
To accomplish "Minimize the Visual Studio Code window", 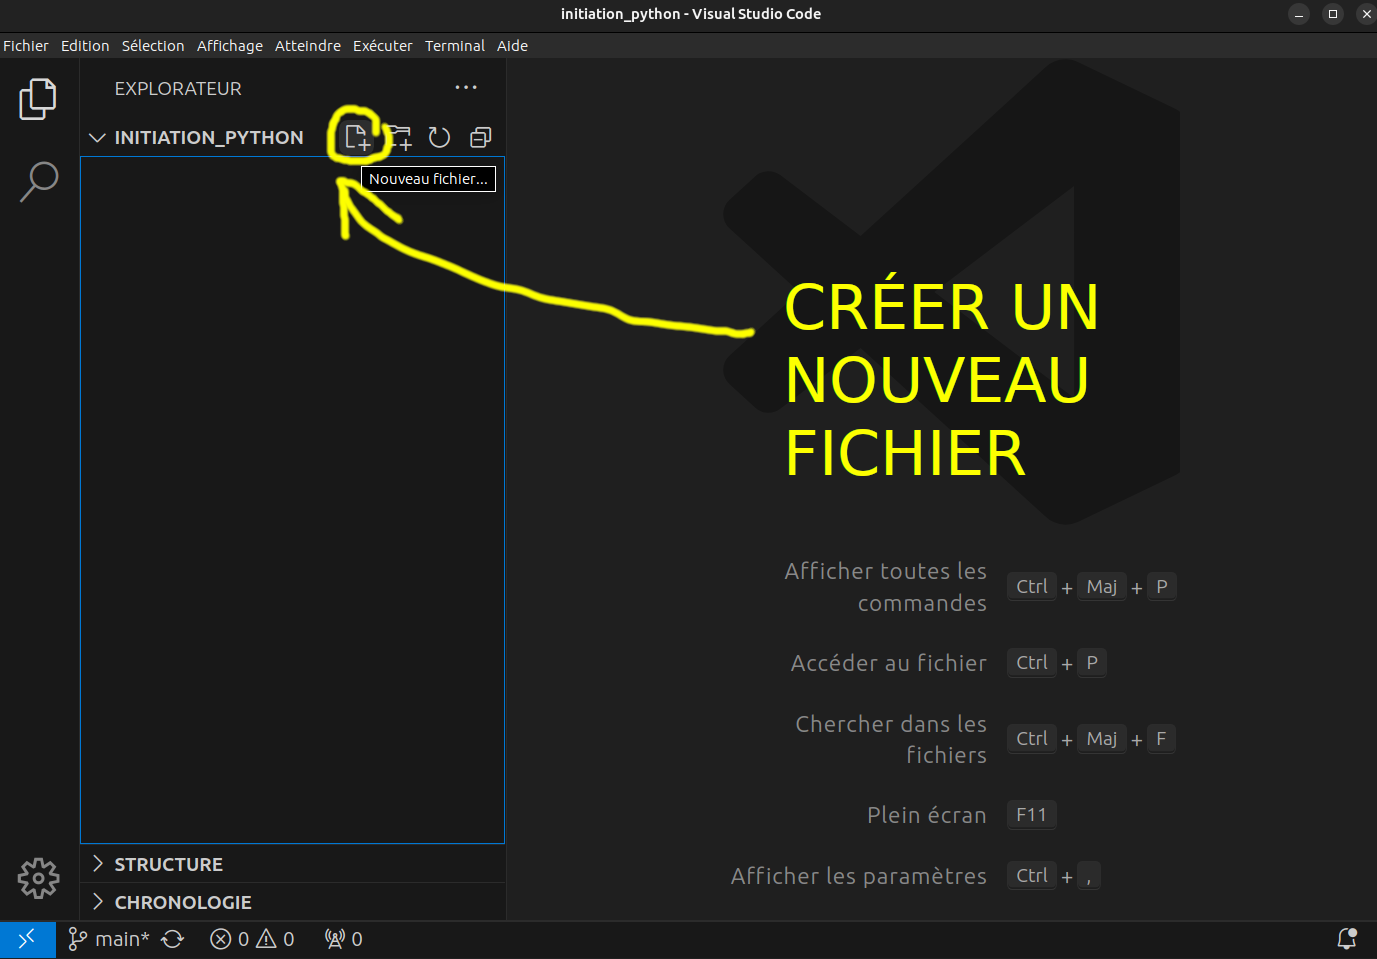I will pyautogui.click(x=1299, y=14).
